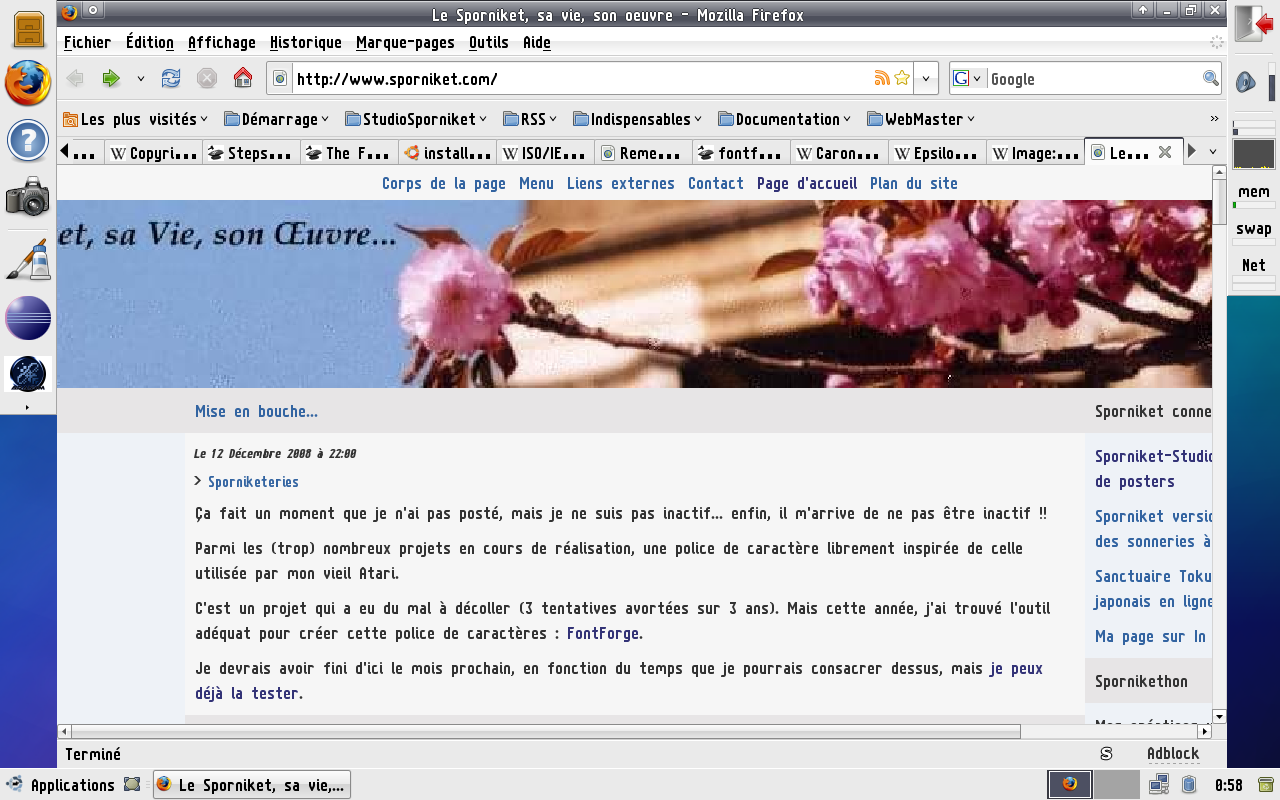Click the Adblock status bar entry
Image resolution: width=1280 pixels, height=800 pixels.
point(1173,754)
